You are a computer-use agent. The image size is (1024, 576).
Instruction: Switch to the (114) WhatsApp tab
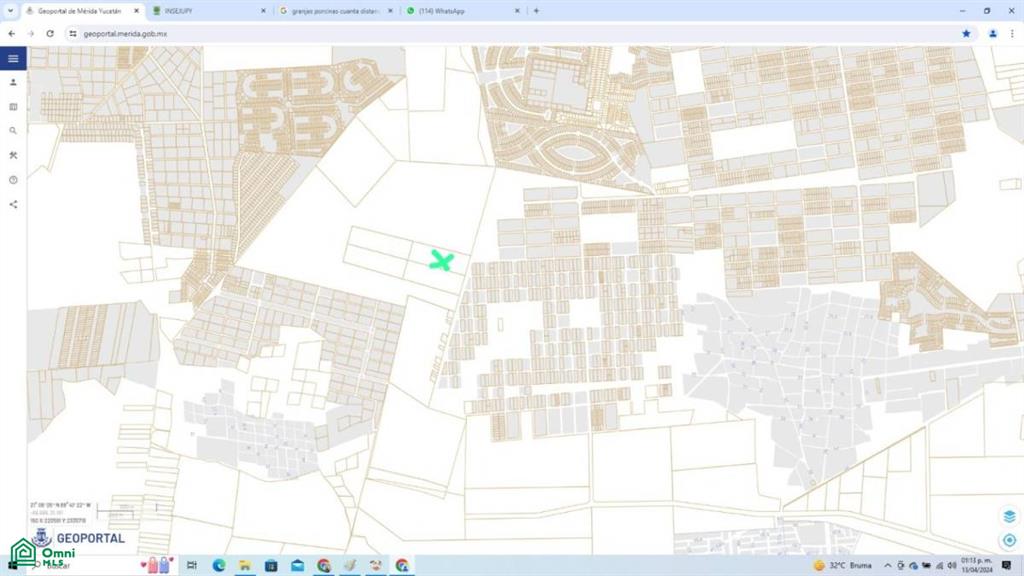(x=463, y=10)
